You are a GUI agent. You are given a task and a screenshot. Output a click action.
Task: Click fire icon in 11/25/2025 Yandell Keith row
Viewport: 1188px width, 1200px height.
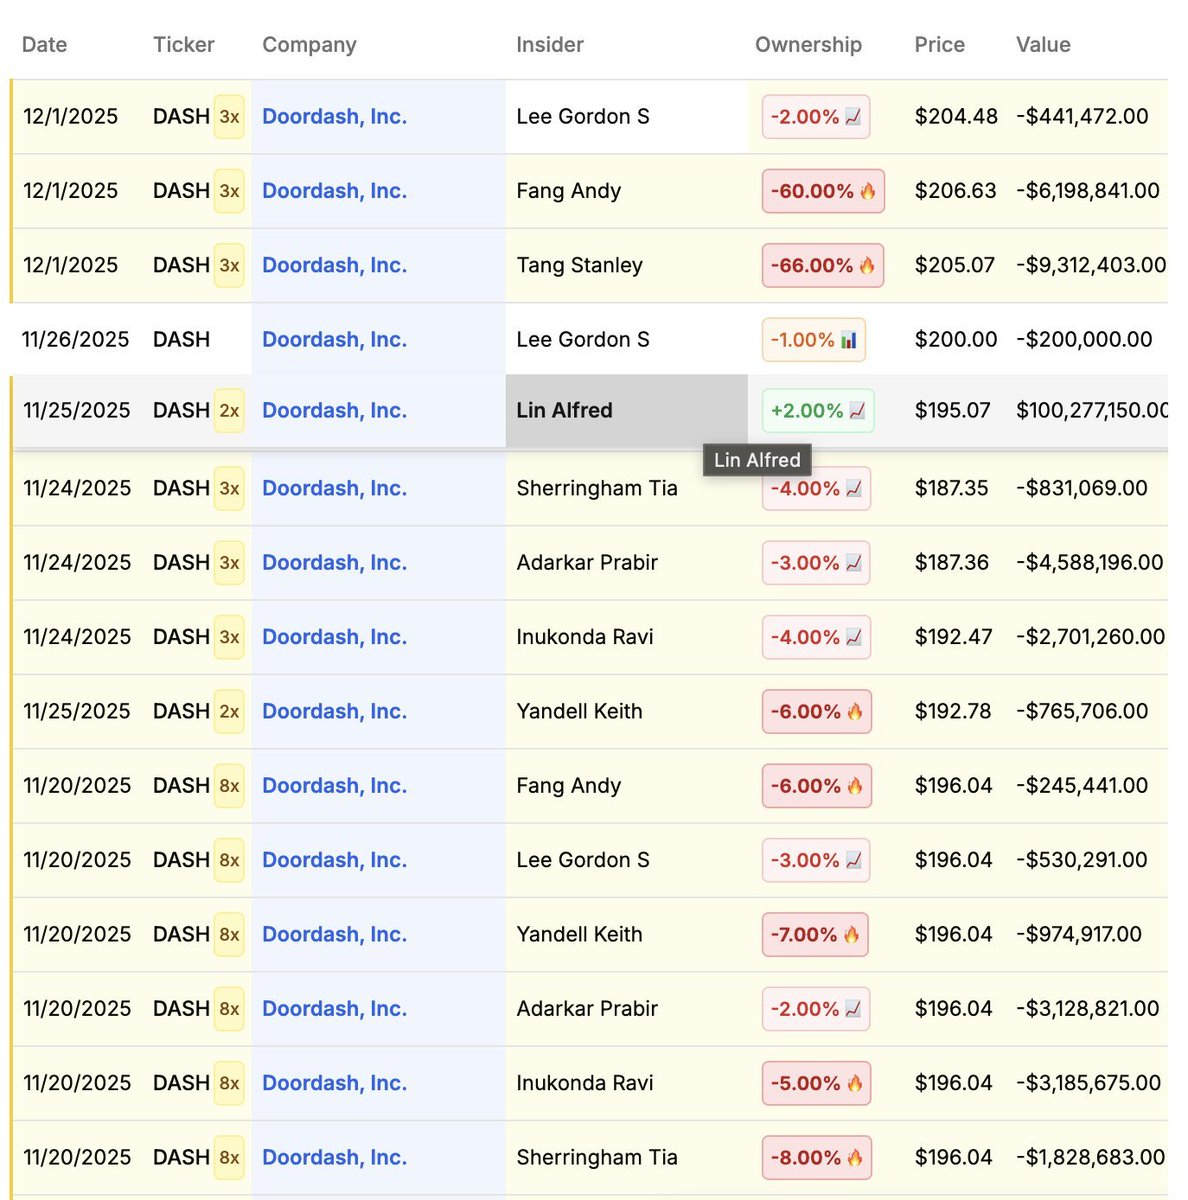855,712
